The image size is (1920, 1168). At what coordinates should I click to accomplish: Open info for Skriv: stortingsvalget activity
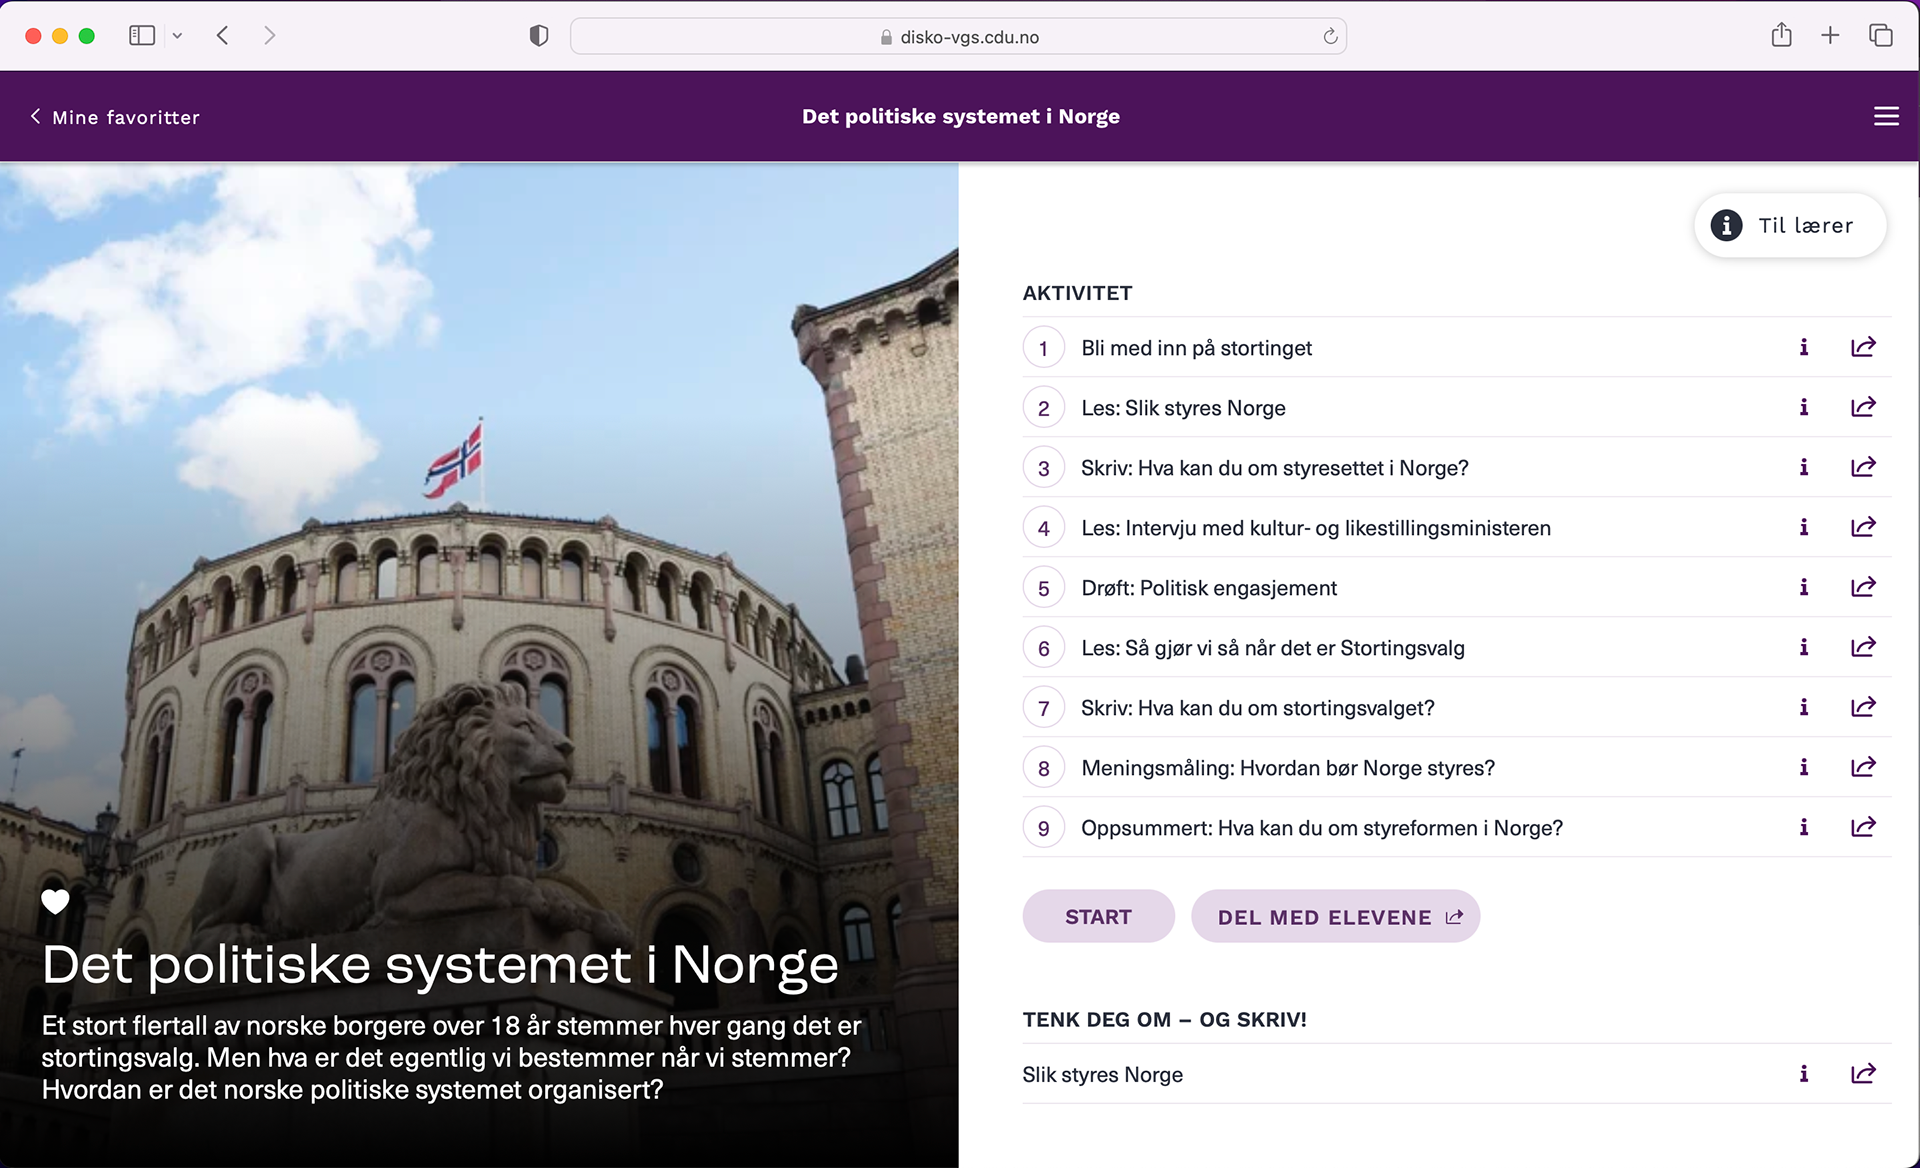(1804, 707)
